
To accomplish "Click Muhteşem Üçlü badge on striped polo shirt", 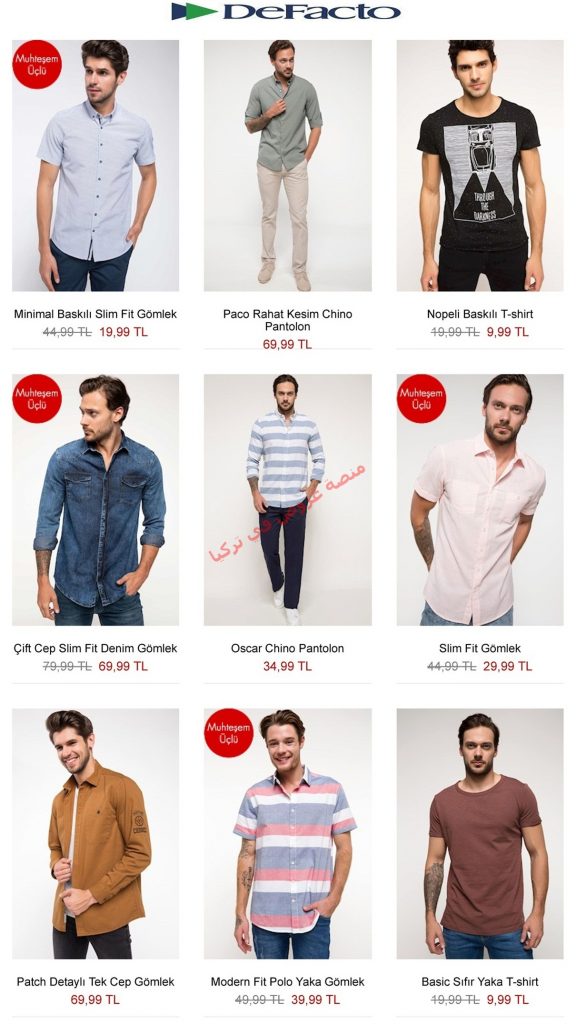I will [x=229, y=733].
